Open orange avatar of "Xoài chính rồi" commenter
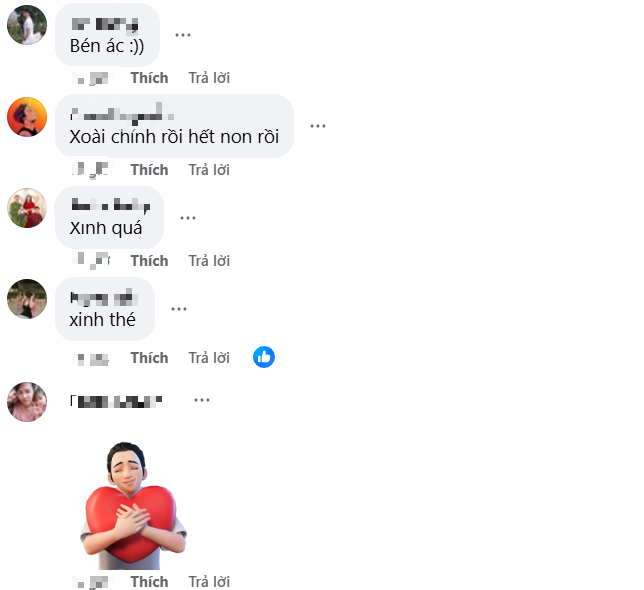 27,117
